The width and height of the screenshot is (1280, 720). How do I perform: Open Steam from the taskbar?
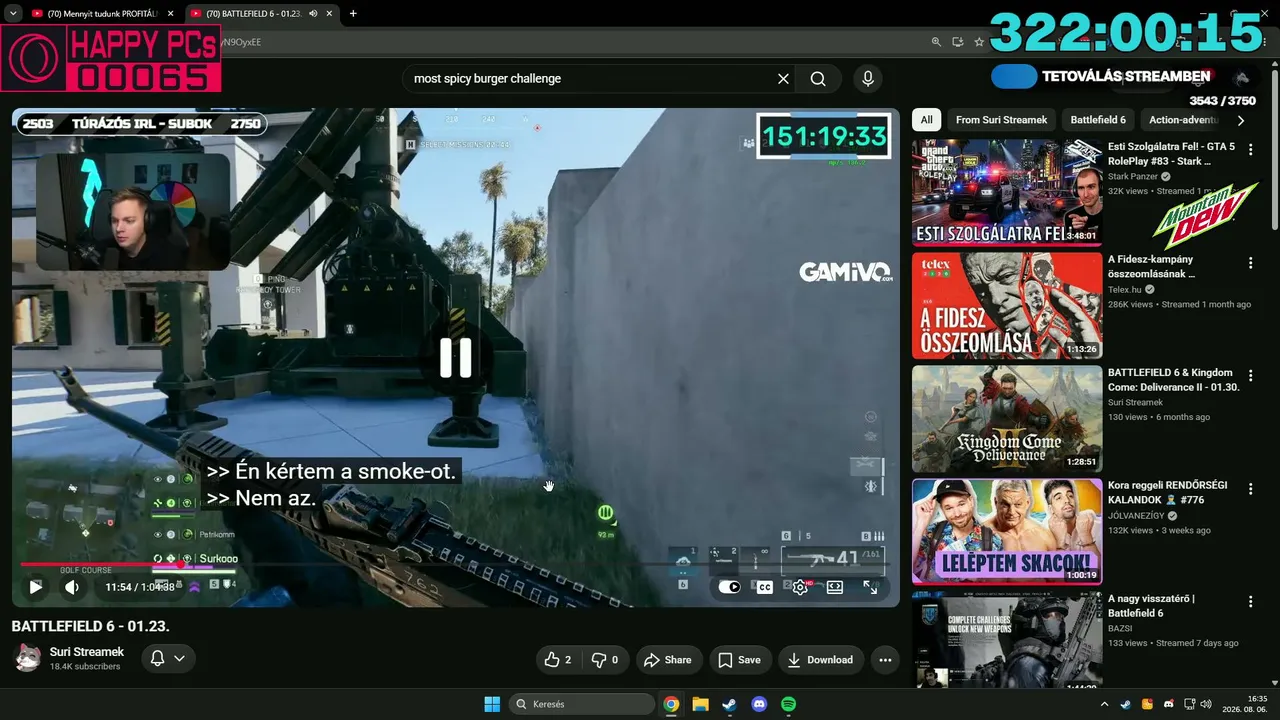[729, 704]
